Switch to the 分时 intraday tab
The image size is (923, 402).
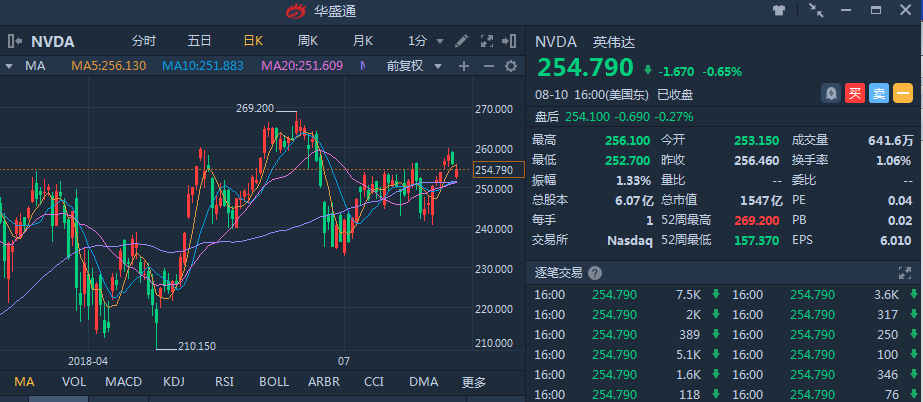(144, 42)
